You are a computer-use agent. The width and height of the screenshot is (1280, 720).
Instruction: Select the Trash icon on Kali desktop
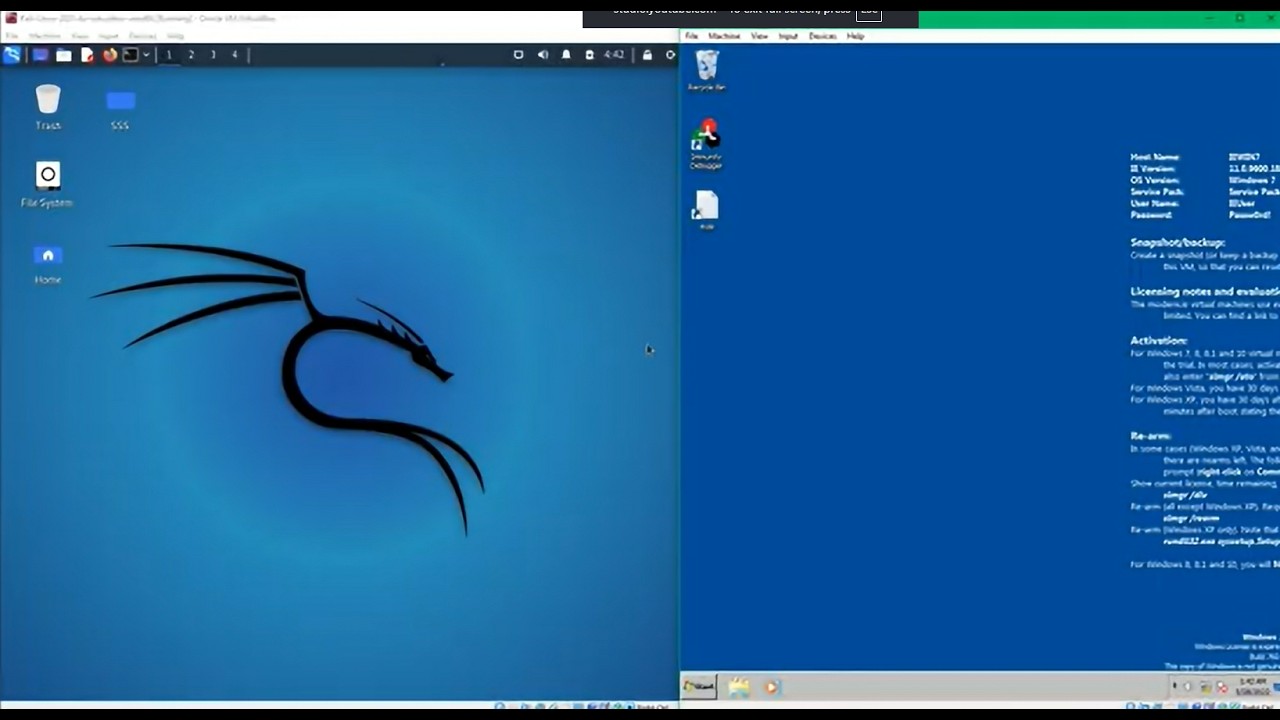pyautogui.click(x=48, y=108)
